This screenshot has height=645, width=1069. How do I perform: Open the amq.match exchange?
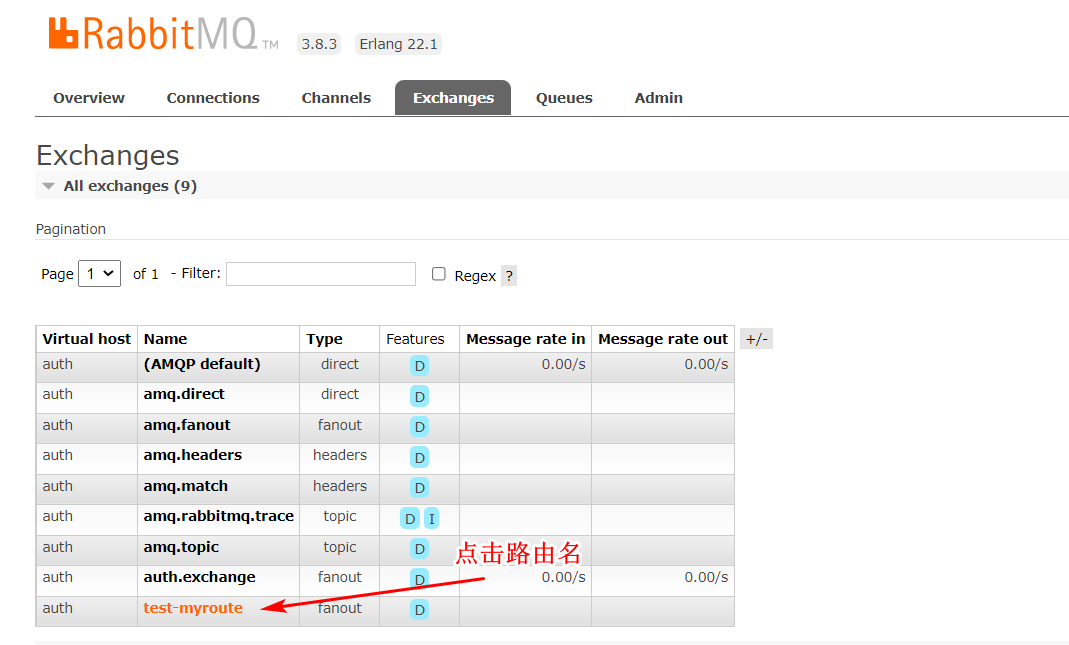(185, 486)
